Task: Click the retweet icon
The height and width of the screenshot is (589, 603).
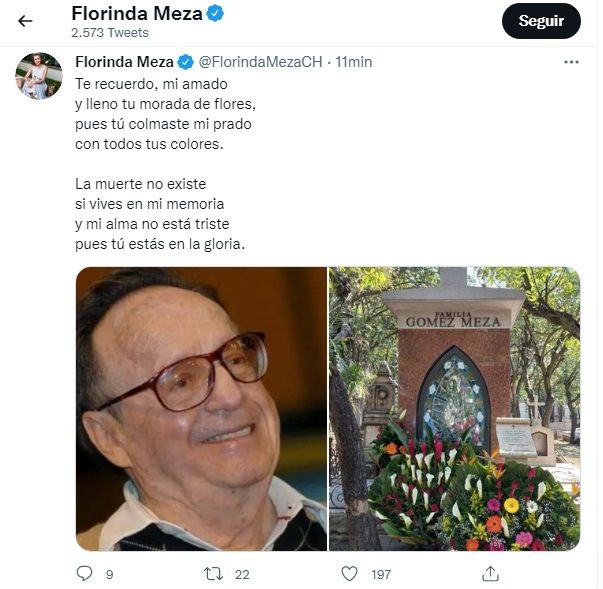Action: click(213, 574)
